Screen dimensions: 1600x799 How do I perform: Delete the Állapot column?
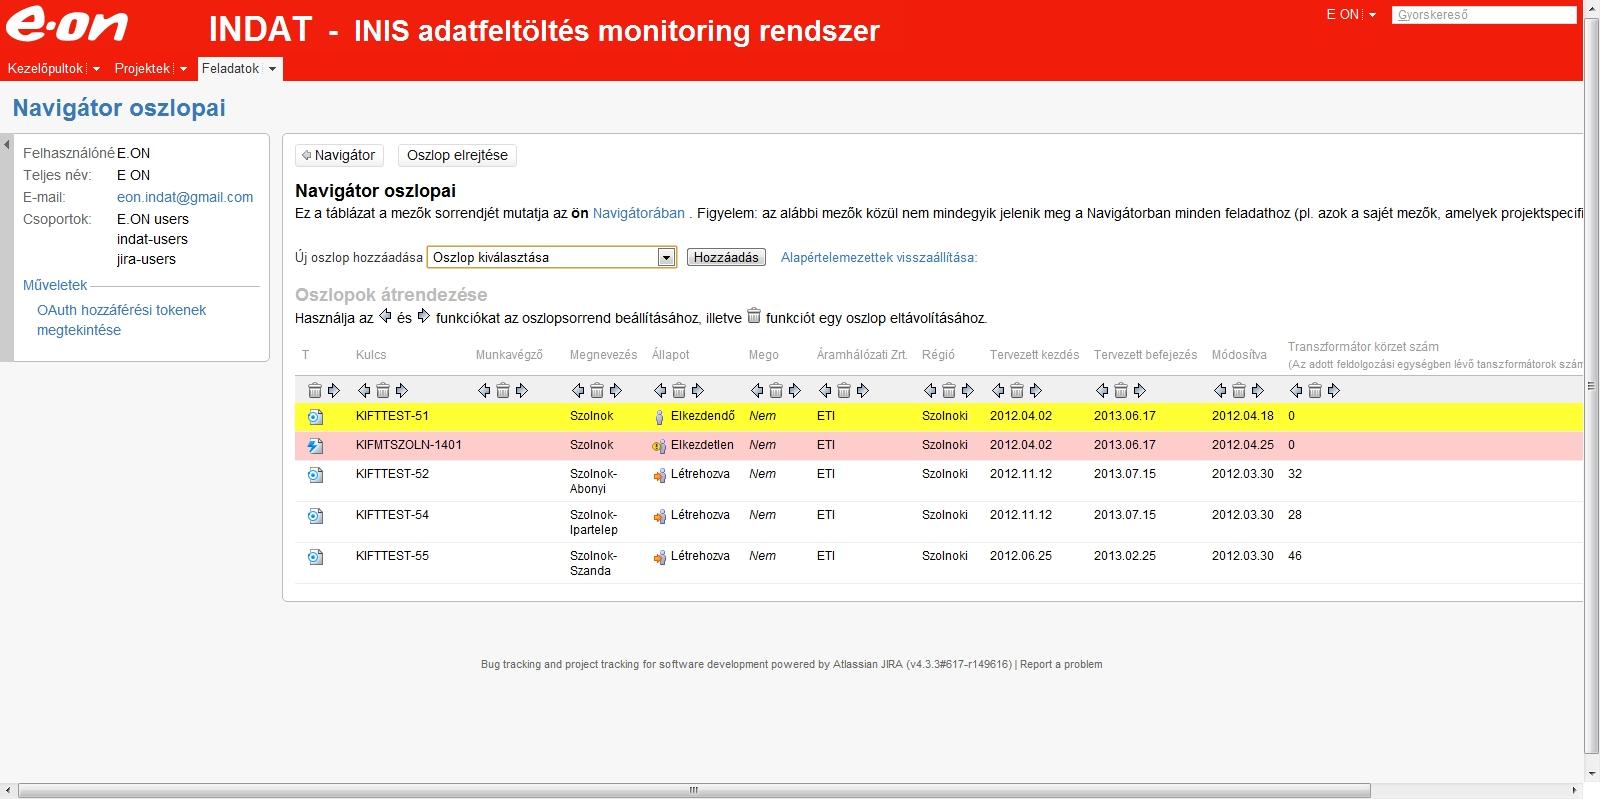[x=679, y=390]
